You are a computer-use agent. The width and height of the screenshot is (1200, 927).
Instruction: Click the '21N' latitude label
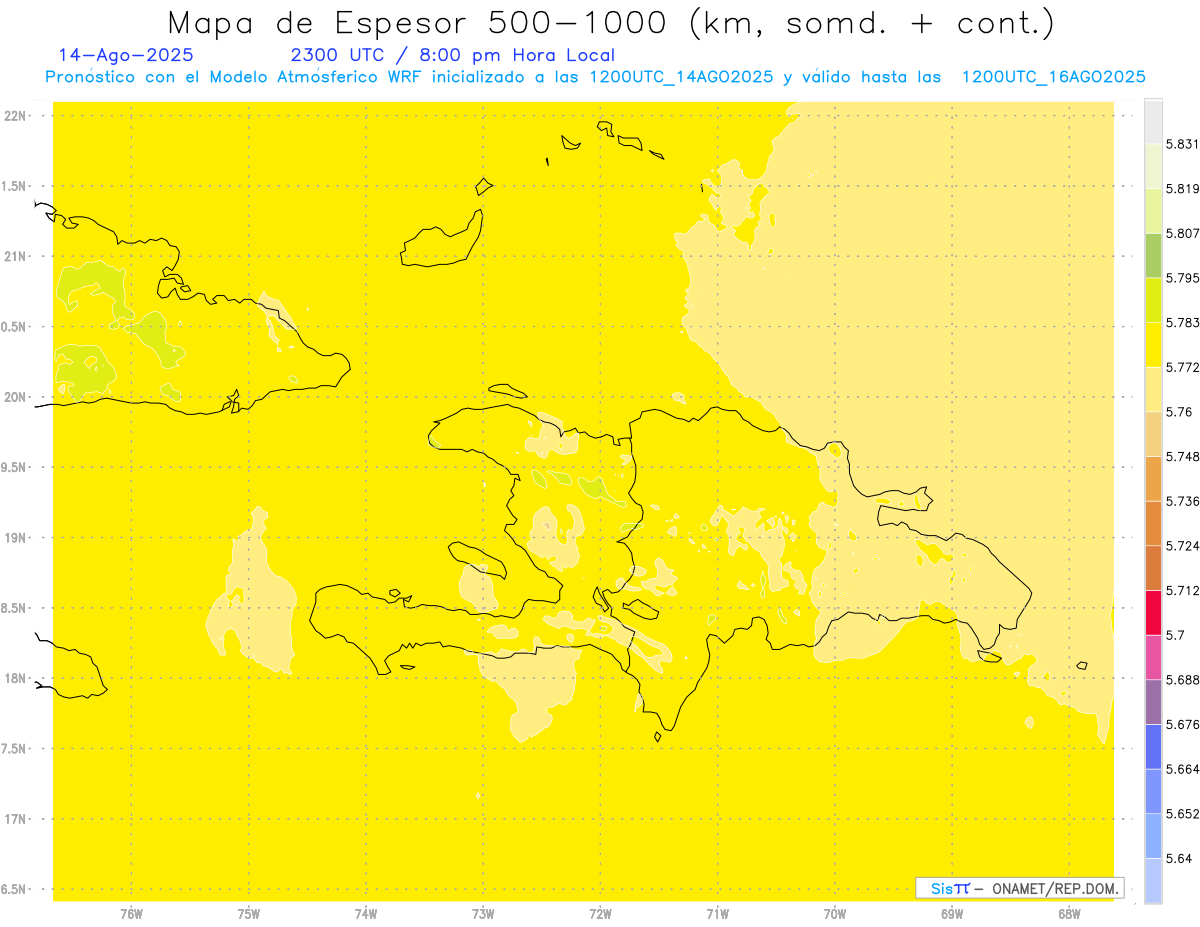15,257
